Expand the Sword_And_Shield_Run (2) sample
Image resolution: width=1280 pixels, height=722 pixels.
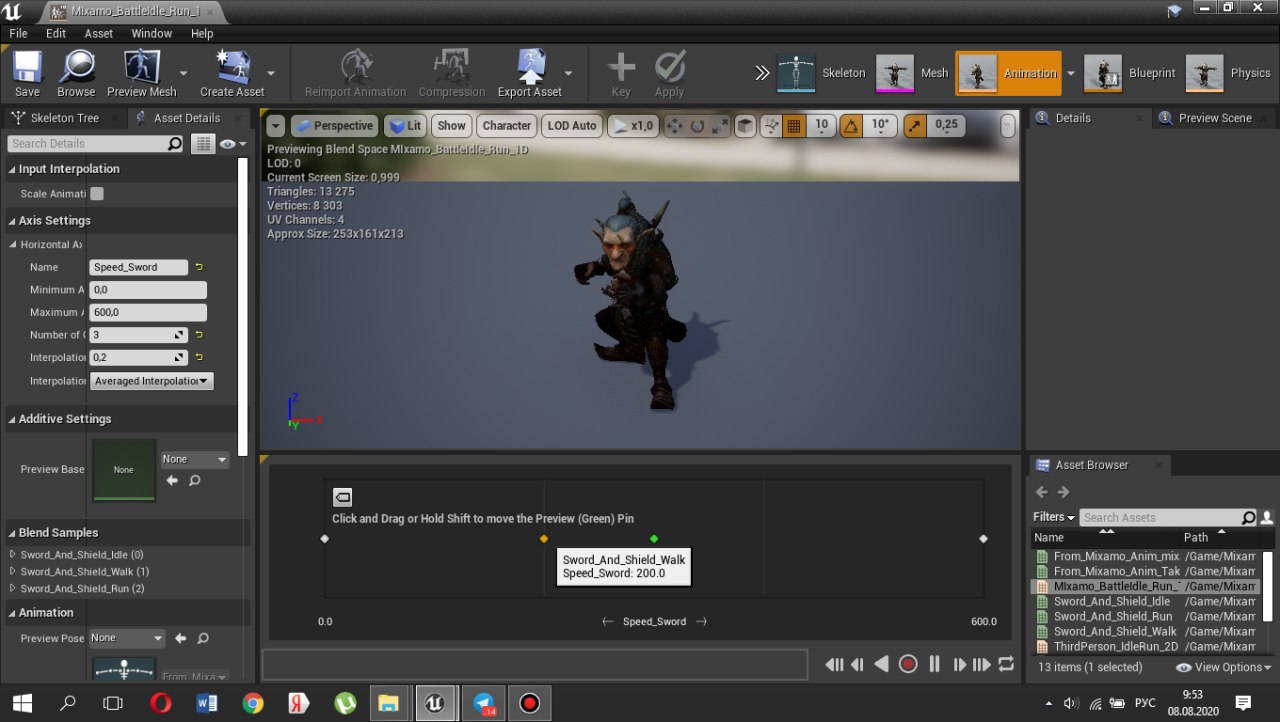[x=12, y=589]
